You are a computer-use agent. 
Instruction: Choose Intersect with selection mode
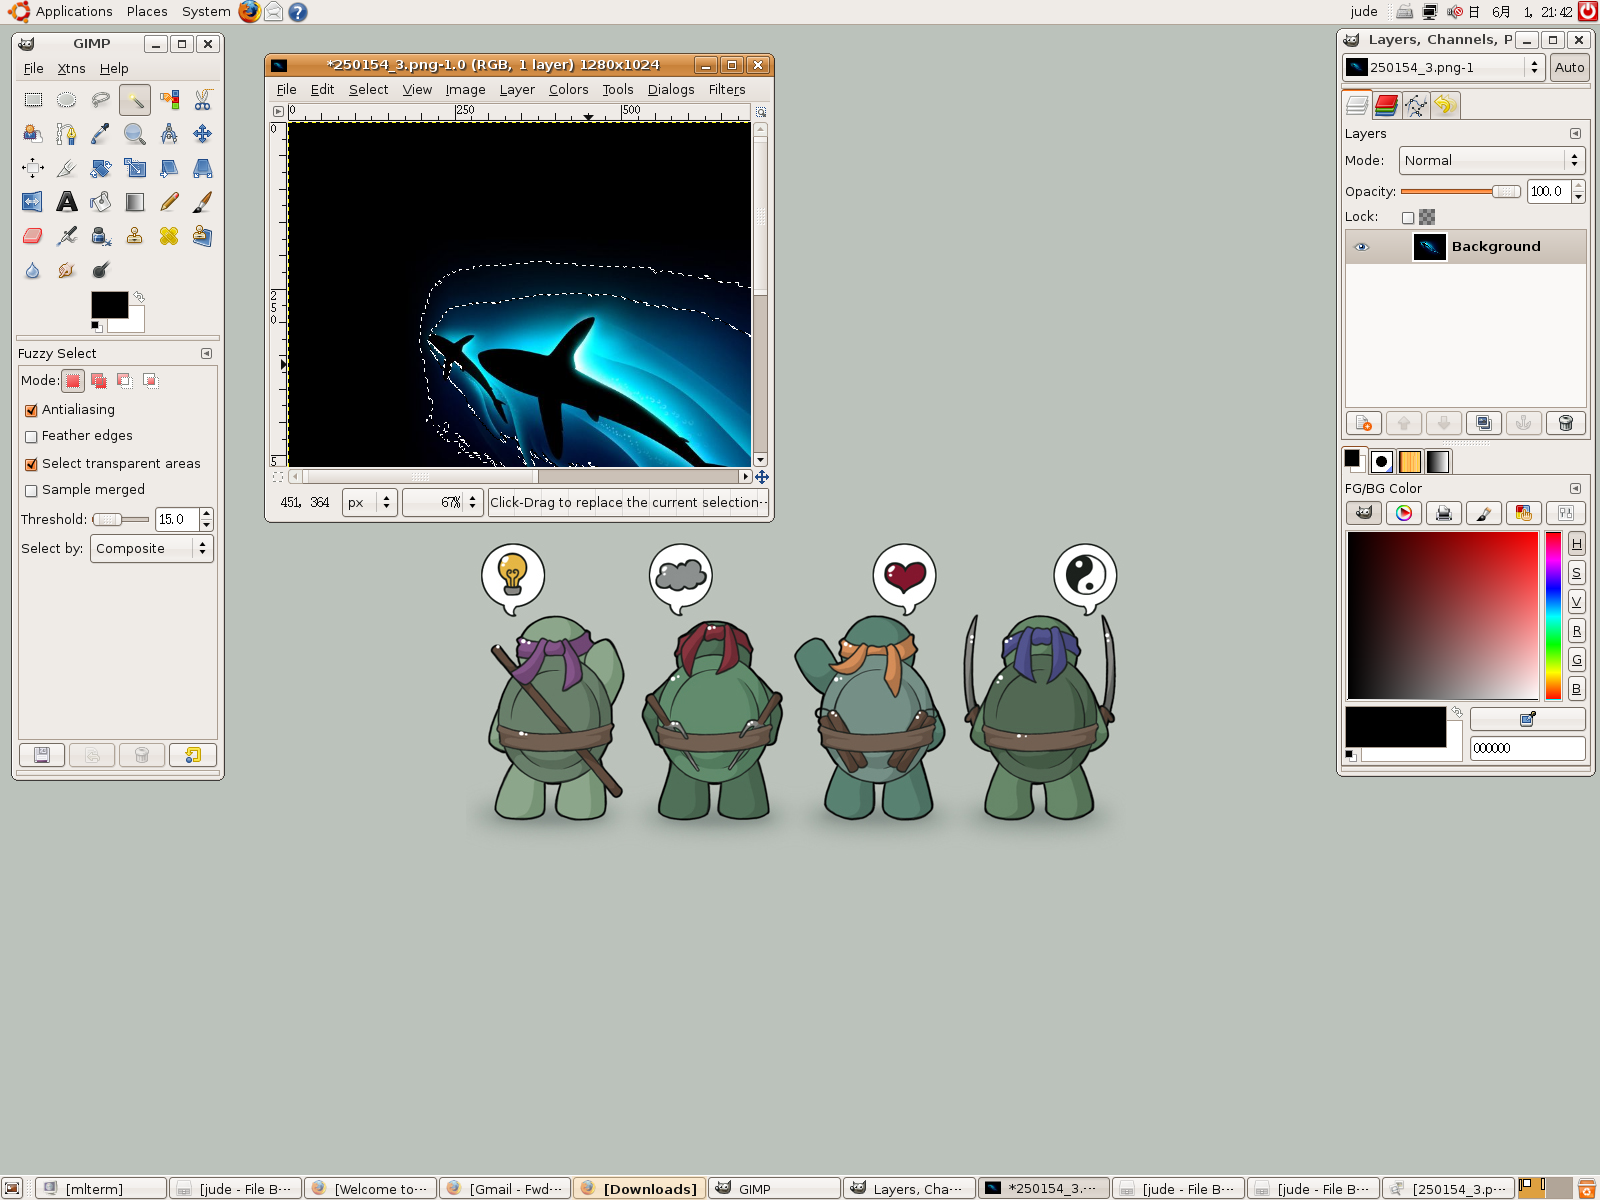[x=150, y=381]
